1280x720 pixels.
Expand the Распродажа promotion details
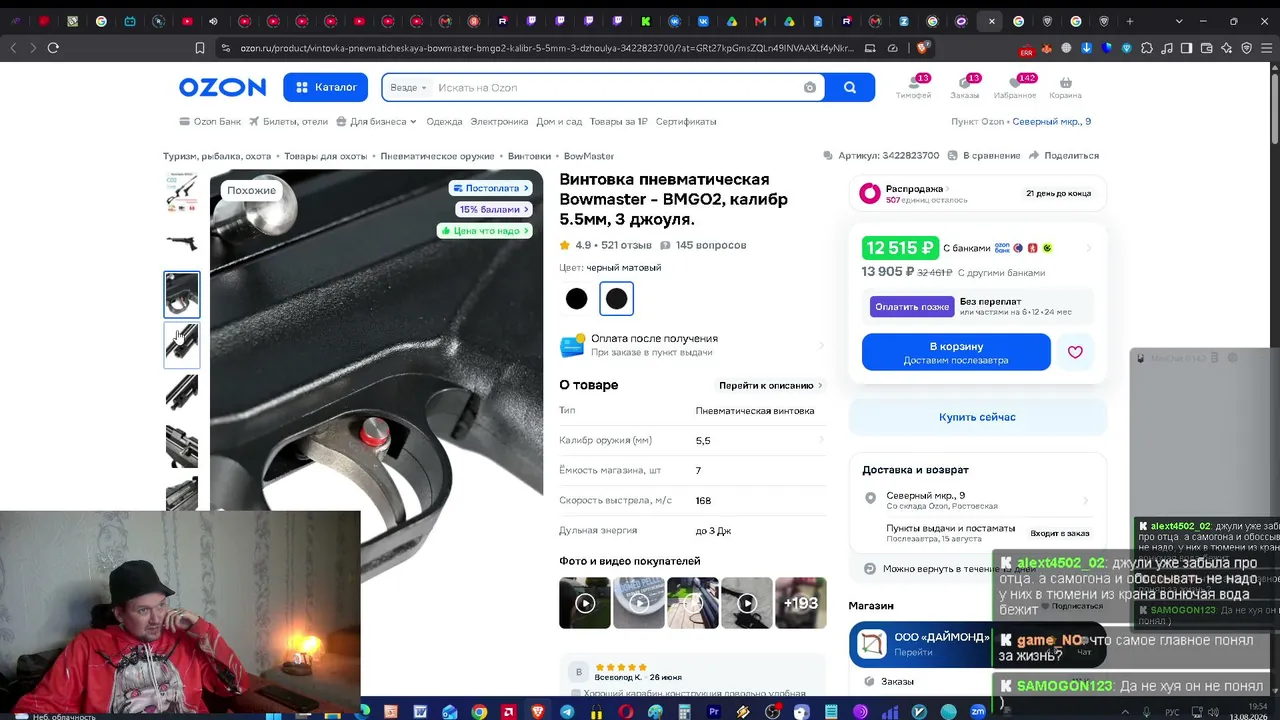tap(978, 193)
